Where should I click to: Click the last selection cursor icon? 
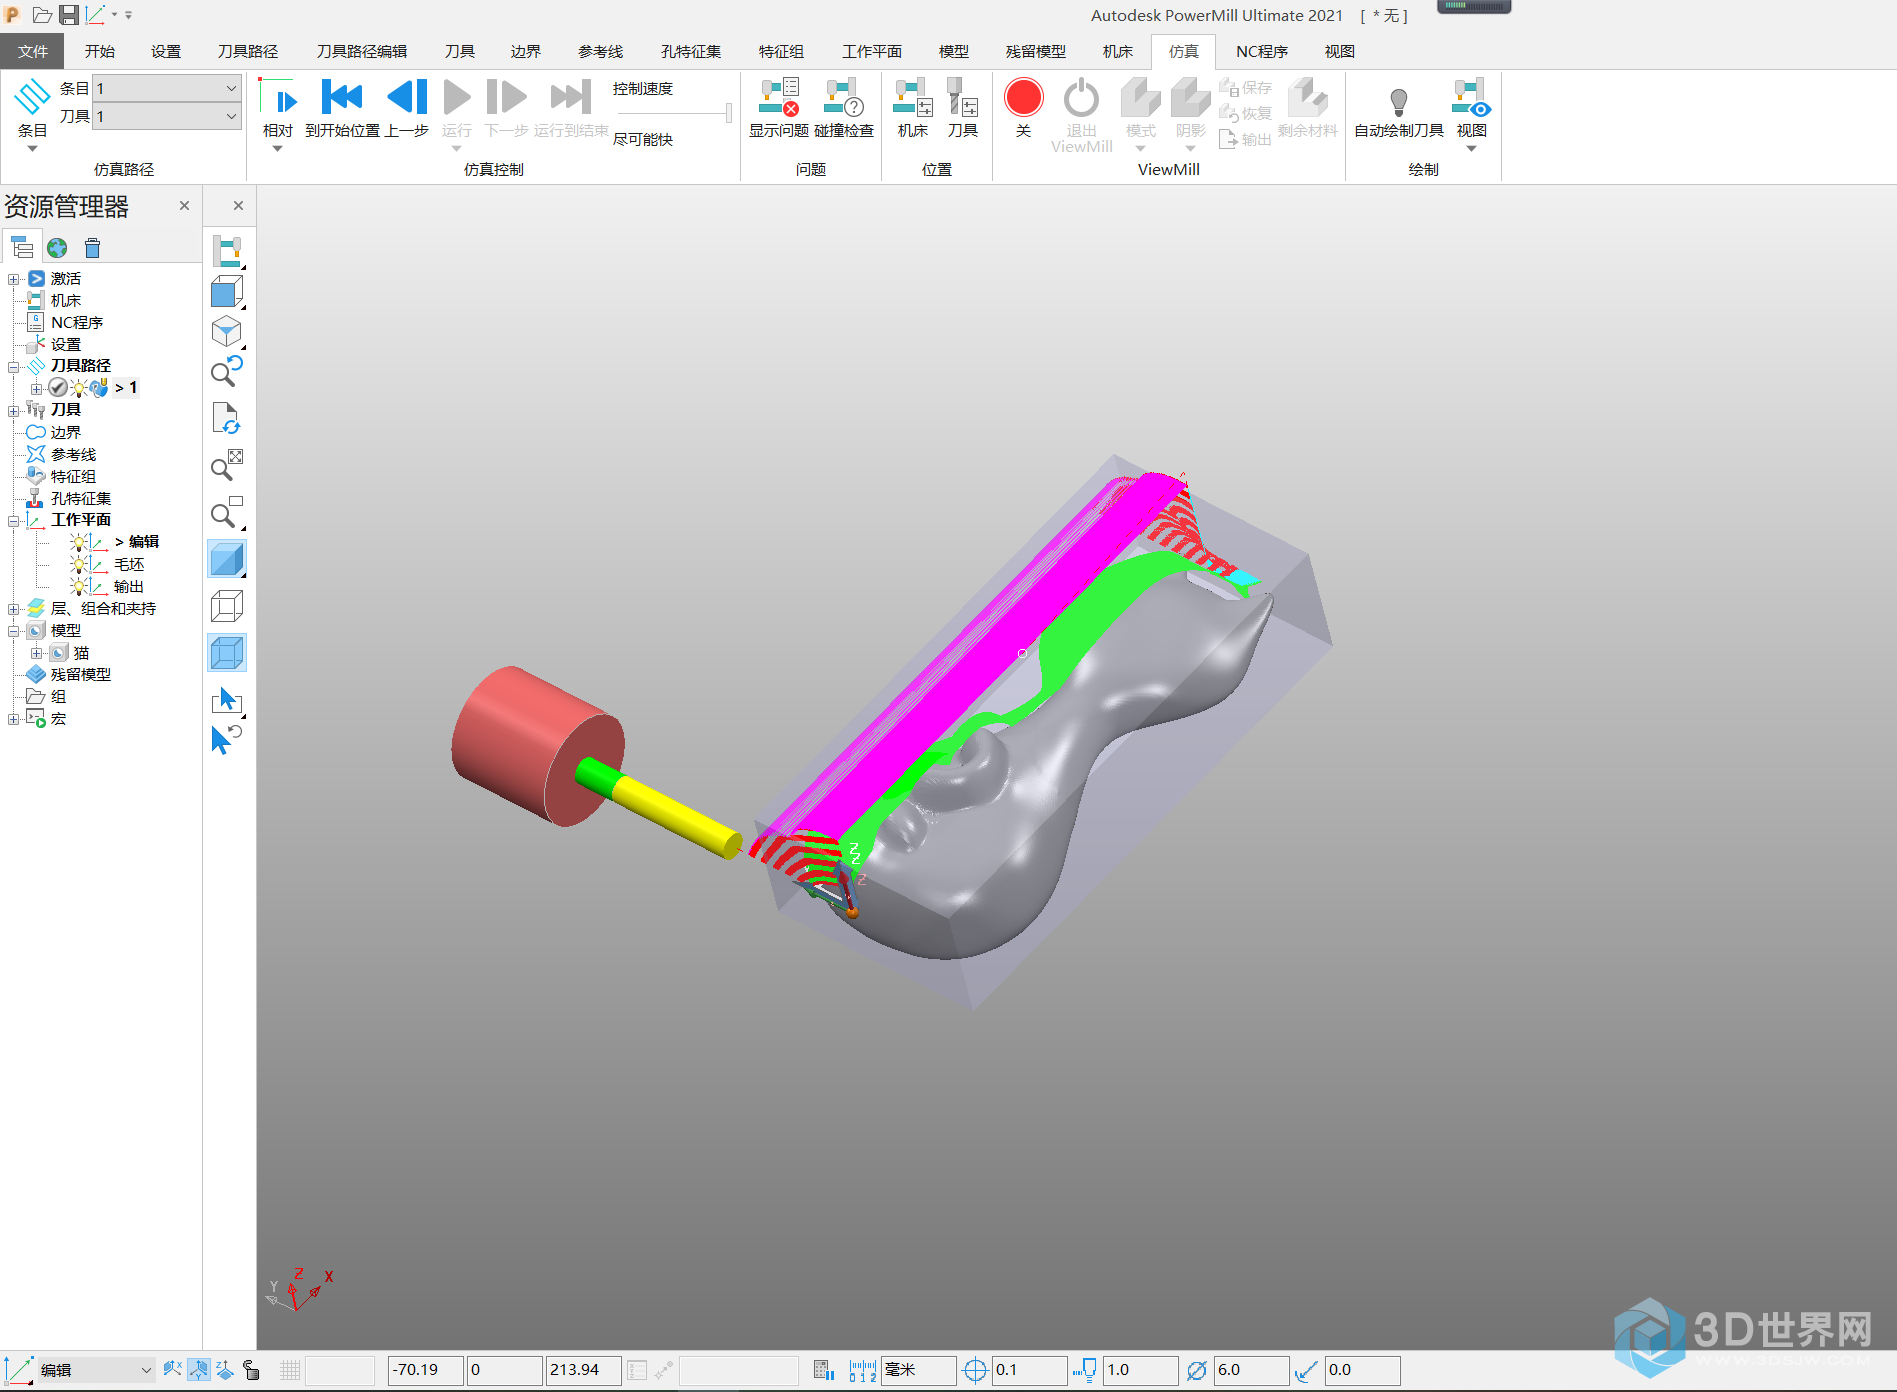point(227,739)
